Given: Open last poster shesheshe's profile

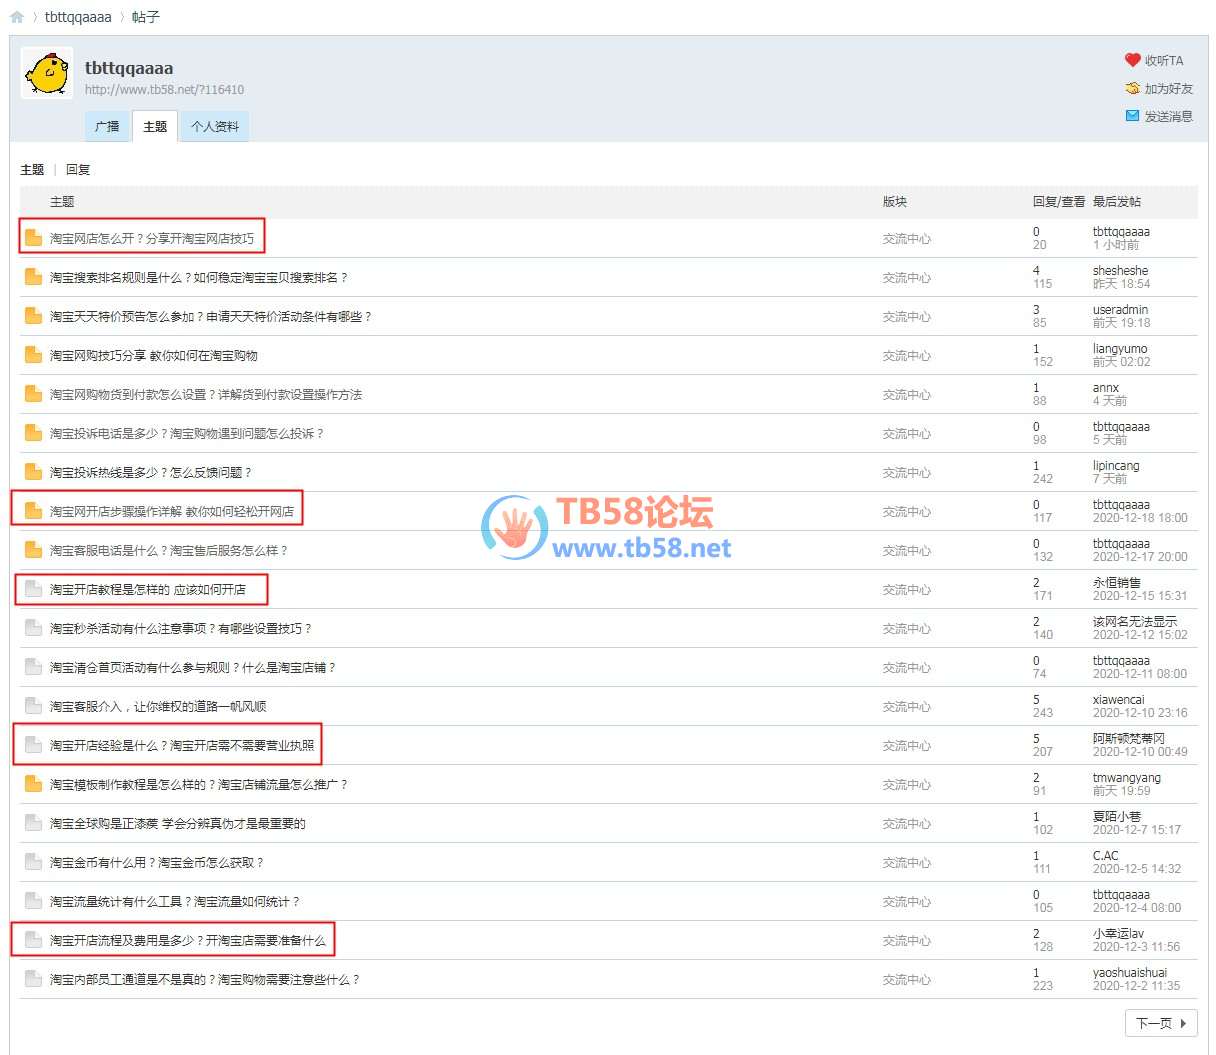Looking at the screenshot, I should pos(1120,271).
